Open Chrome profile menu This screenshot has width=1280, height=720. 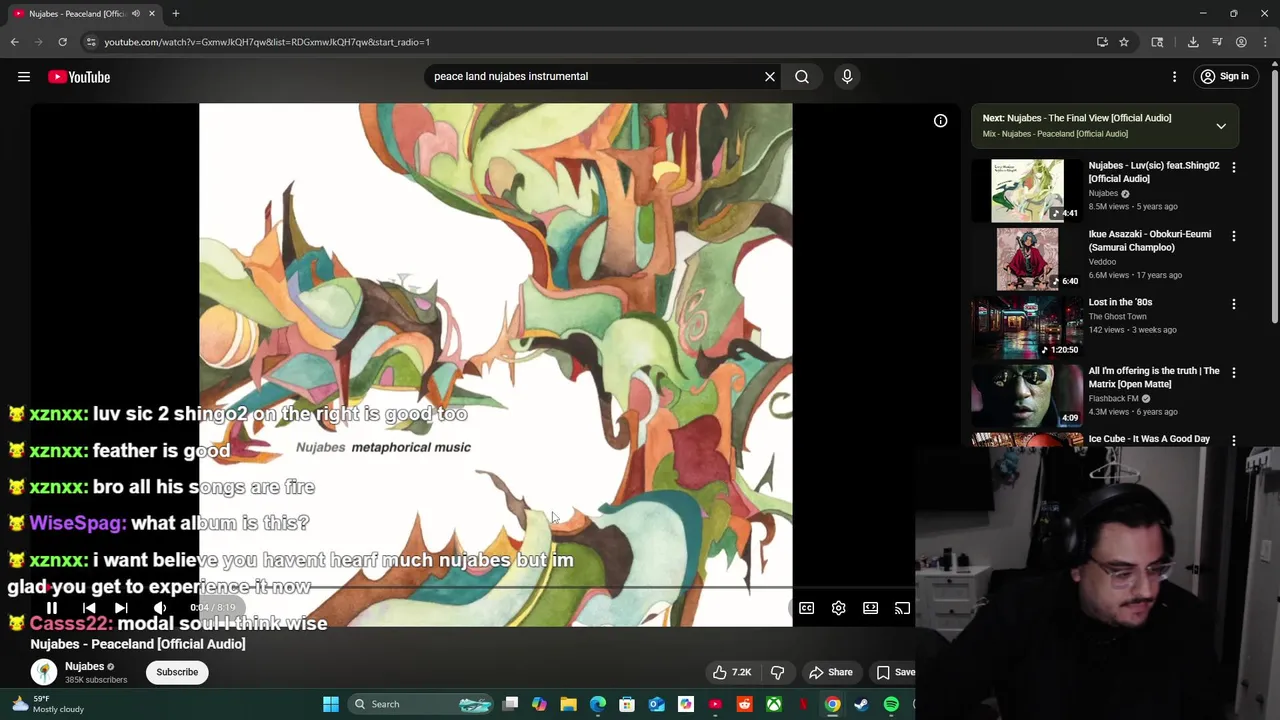coord(1241,42)
